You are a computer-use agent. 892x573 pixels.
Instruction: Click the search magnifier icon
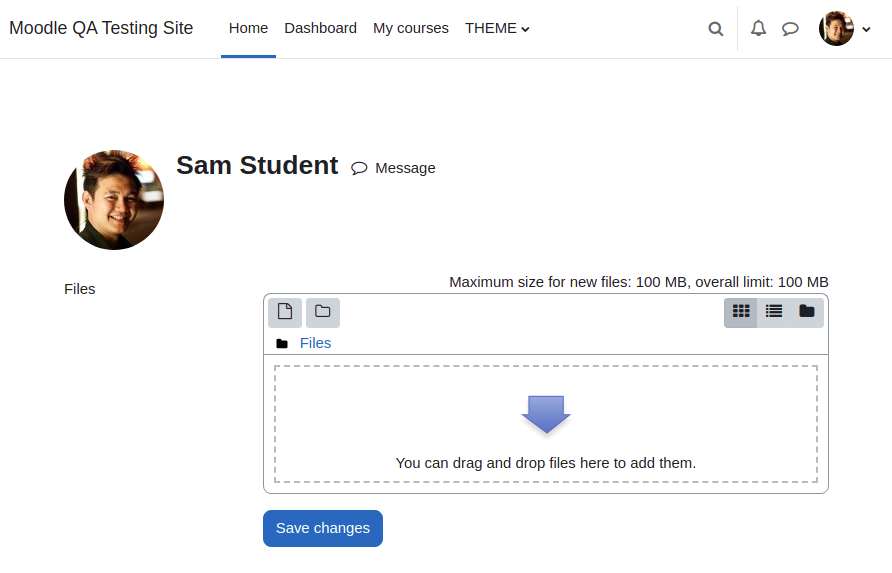pyautogui.click(x=716, y=28)
